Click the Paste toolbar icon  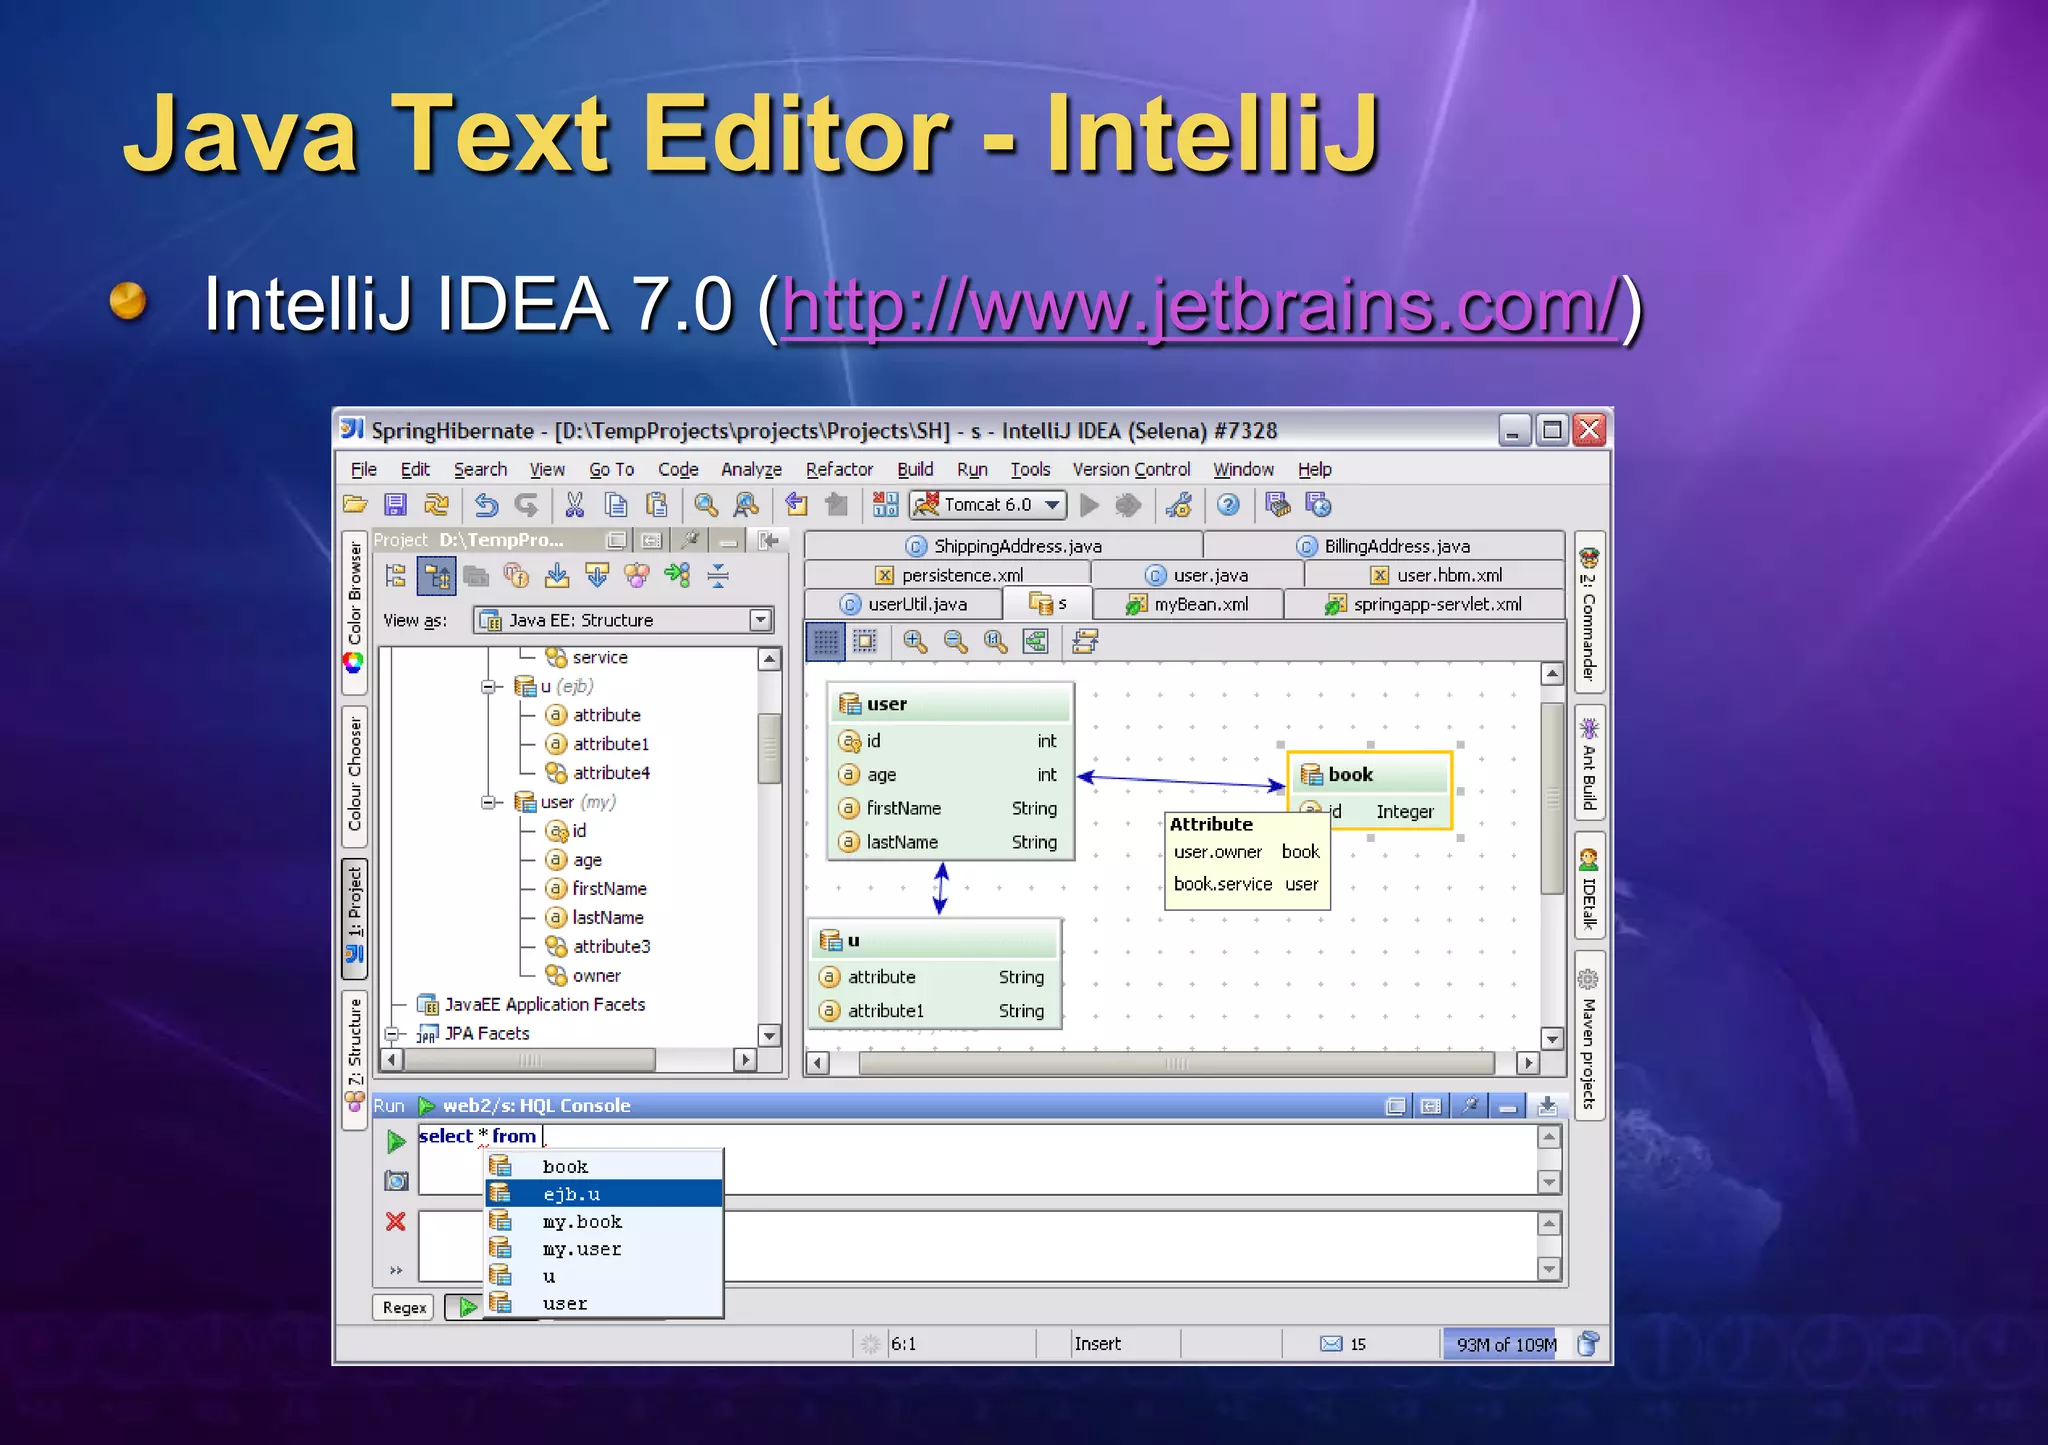coord(656,505)
